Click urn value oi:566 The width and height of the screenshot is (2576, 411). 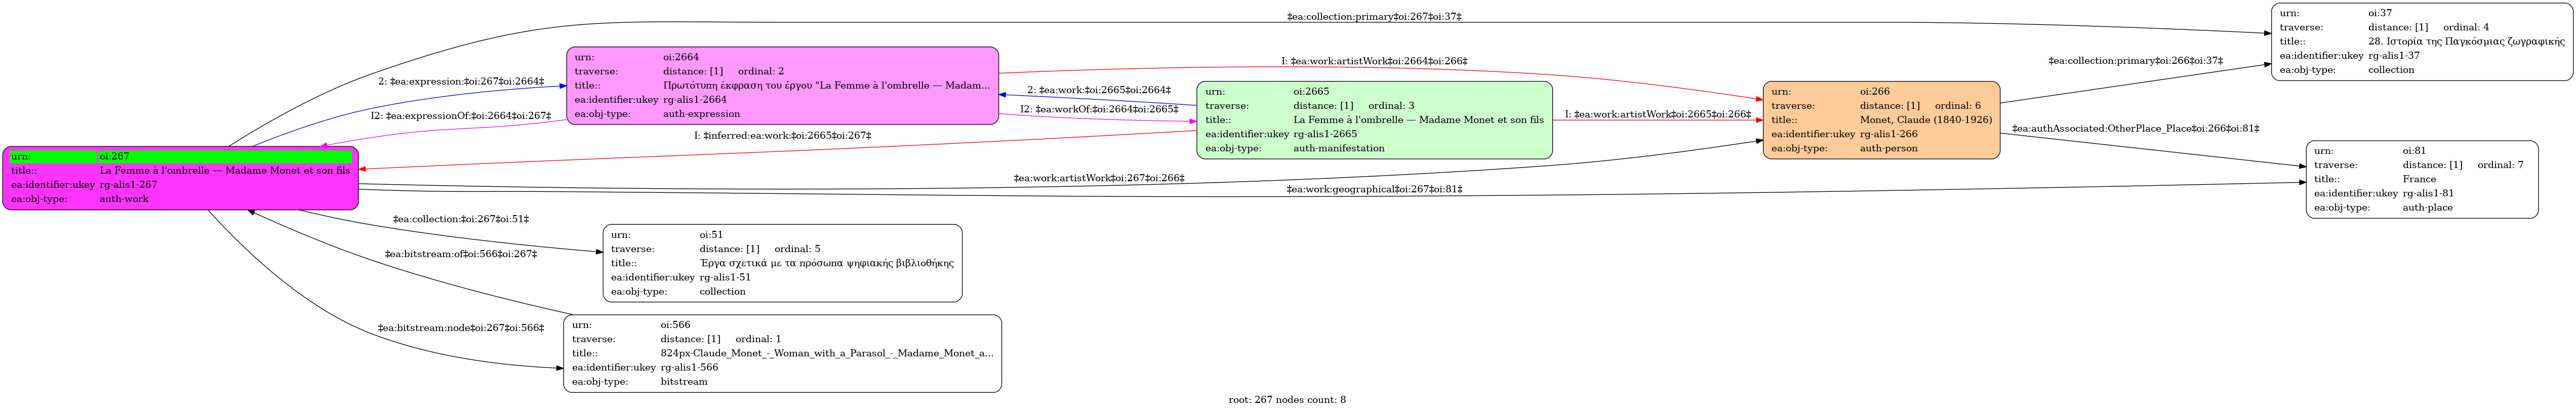(675, 325)
